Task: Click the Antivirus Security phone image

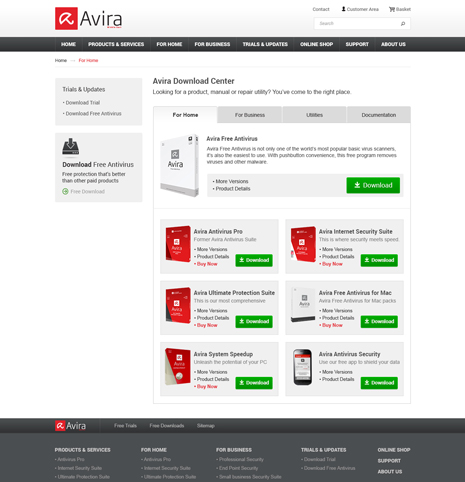Action: point(303,367)
